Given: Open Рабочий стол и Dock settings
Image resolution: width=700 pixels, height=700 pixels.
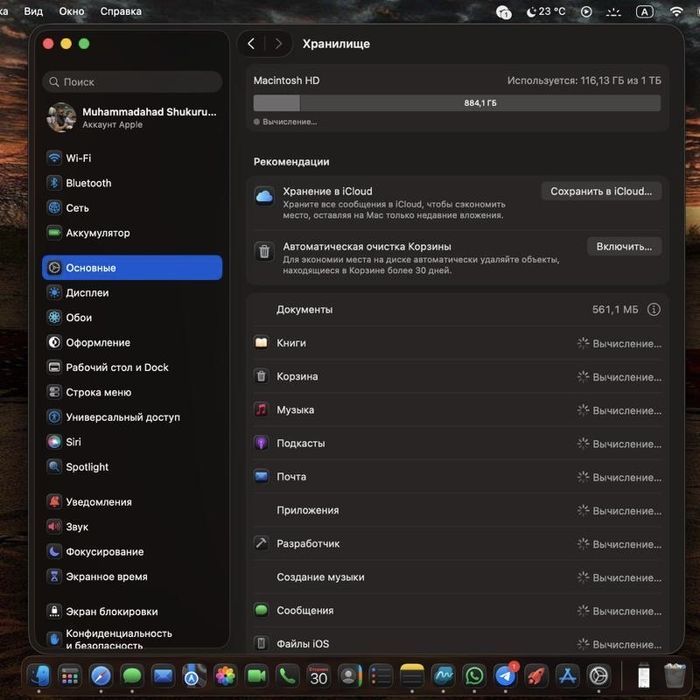Looking at the screenshot, I should pos(132,367).
